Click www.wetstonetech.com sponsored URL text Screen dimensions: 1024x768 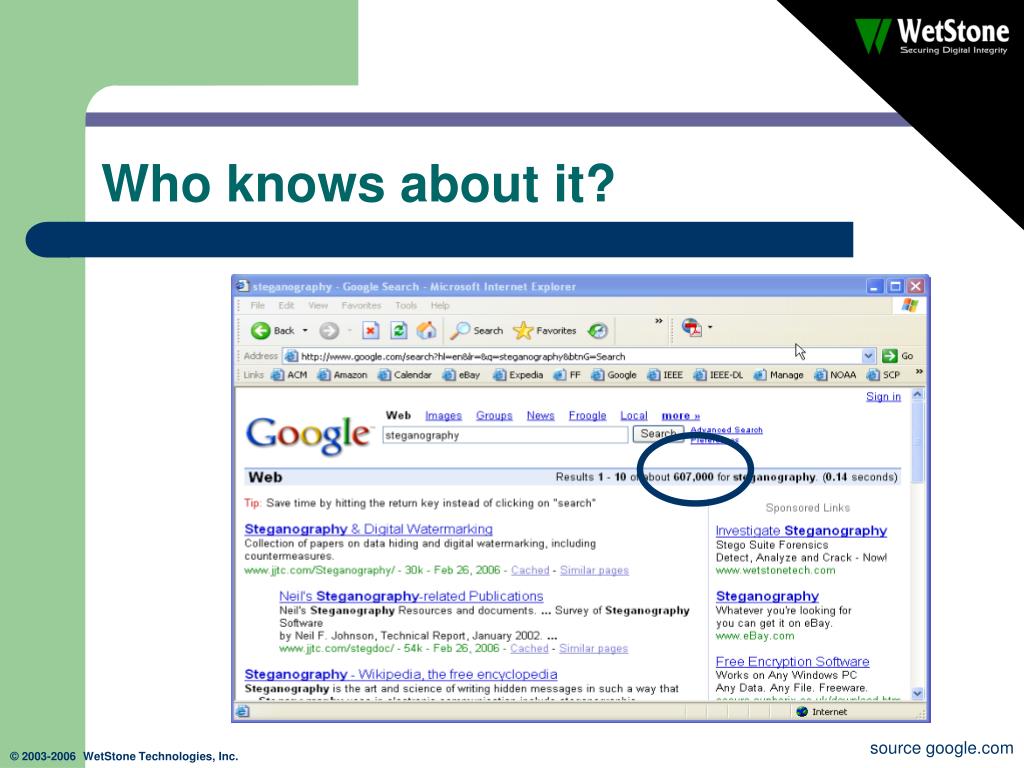tap(775, 570)
